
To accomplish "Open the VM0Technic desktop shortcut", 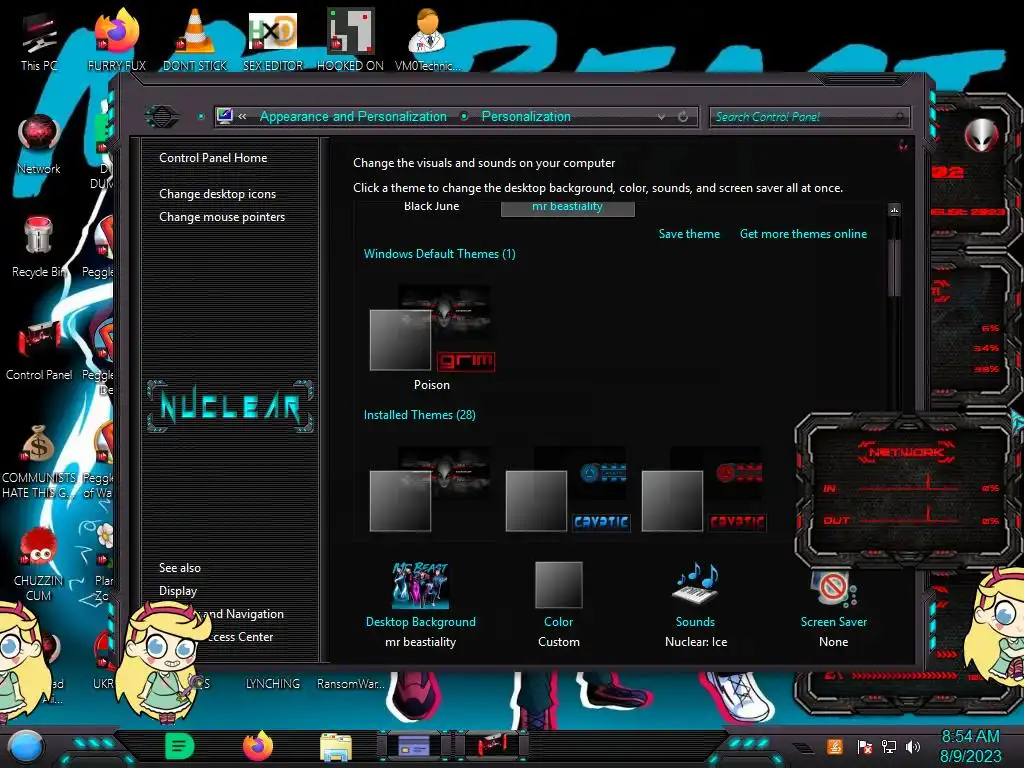I will (428, 39).
